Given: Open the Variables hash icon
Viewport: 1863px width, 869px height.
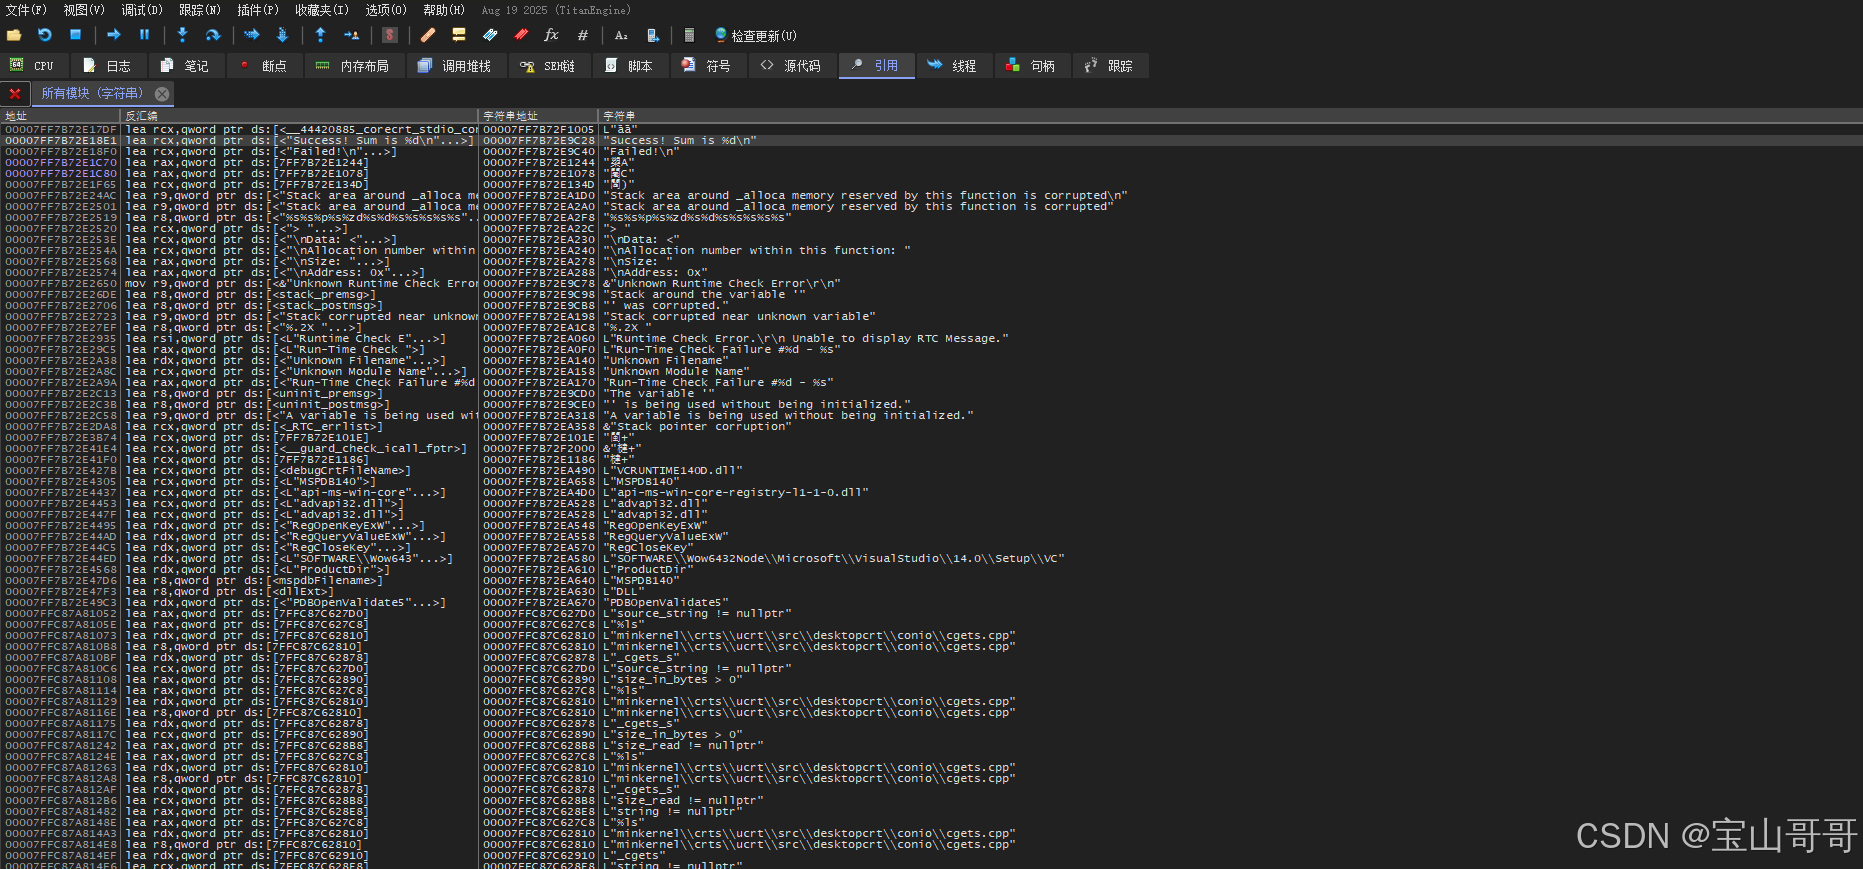Looking at the screenshot, I should tap(582, 35).
